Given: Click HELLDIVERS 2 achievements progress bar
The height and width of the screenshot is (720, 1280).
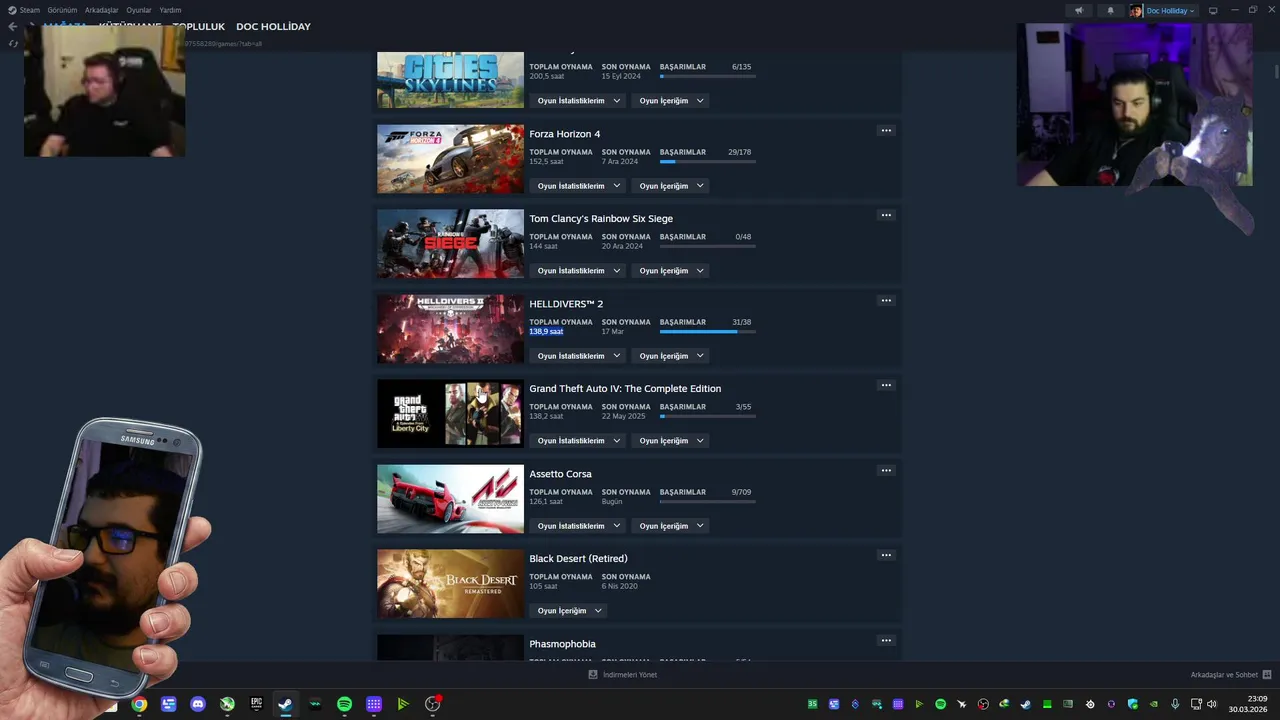Looking at the screenshot, I should coord(708,332).
